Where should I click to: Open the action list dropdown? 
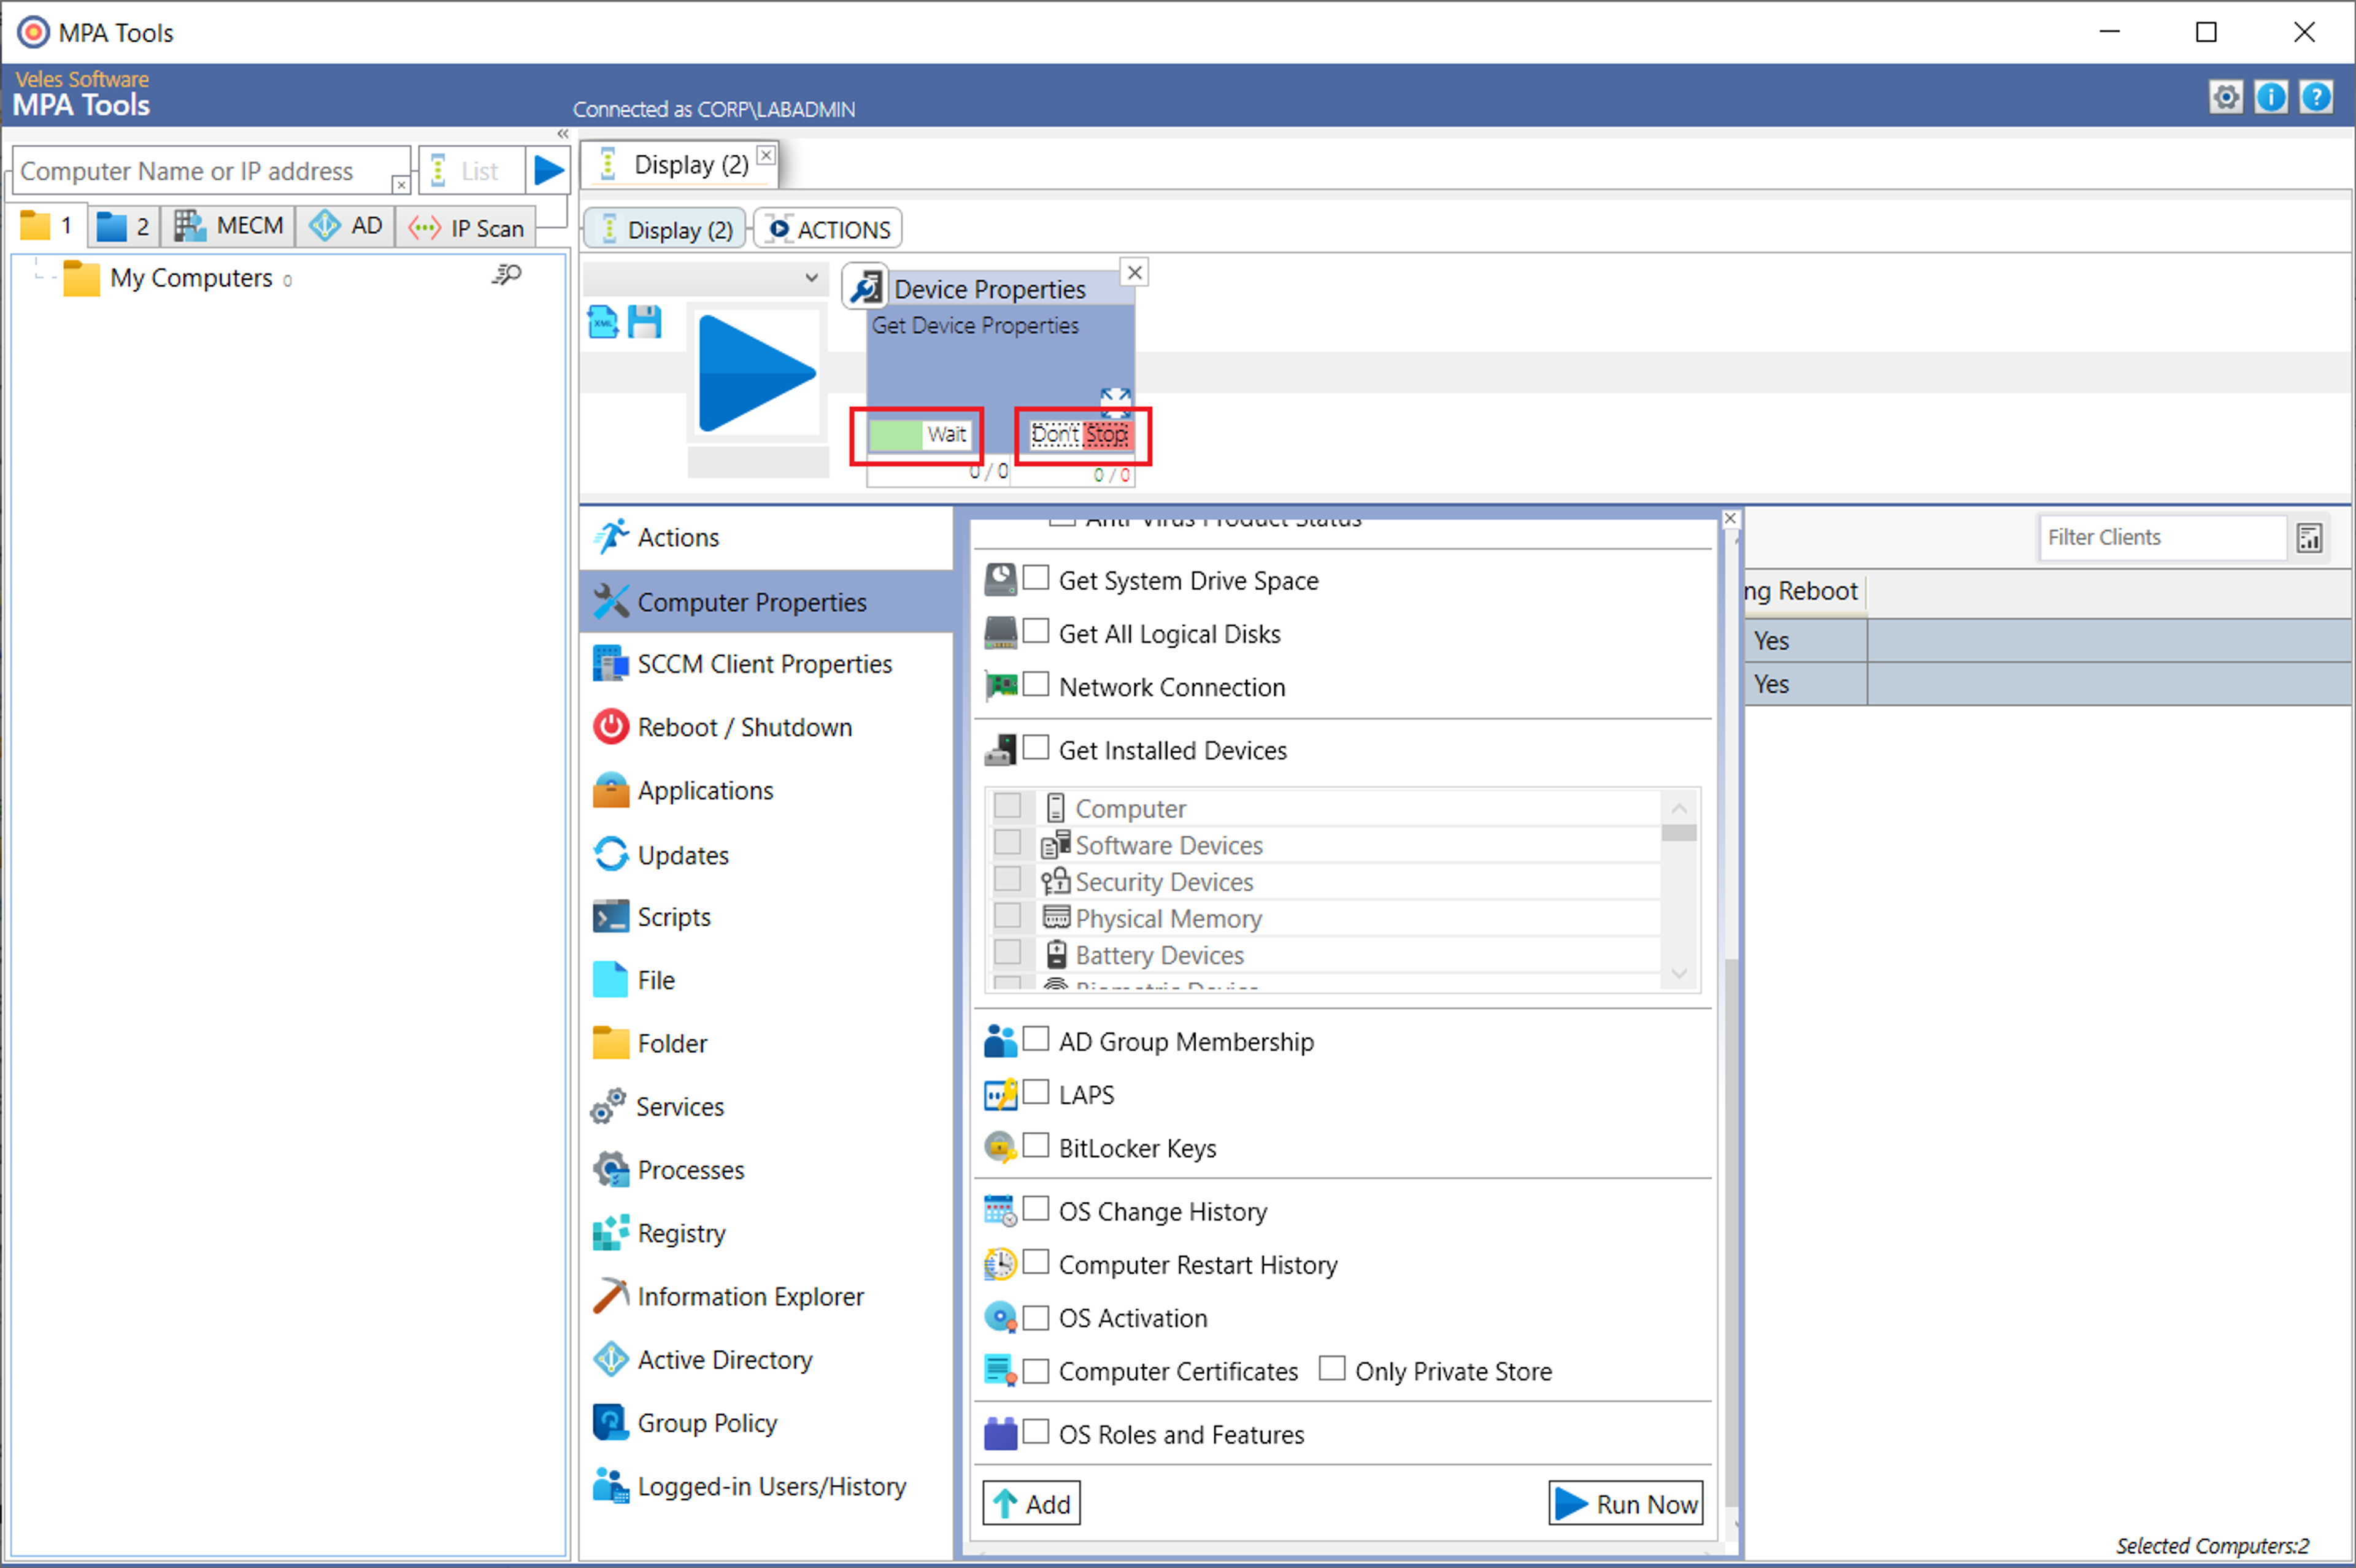[705, 278]
